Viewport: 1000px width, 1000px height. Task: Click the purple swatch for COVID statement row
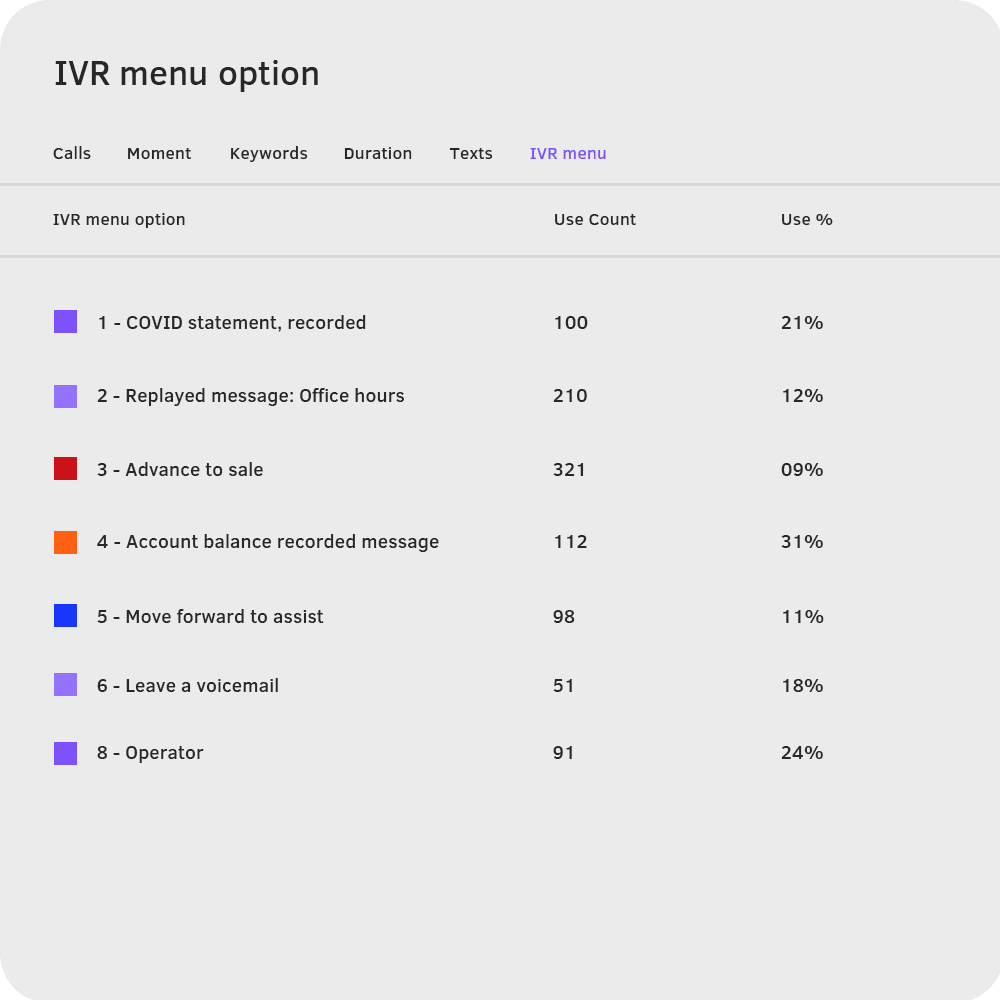coord(65,322)
